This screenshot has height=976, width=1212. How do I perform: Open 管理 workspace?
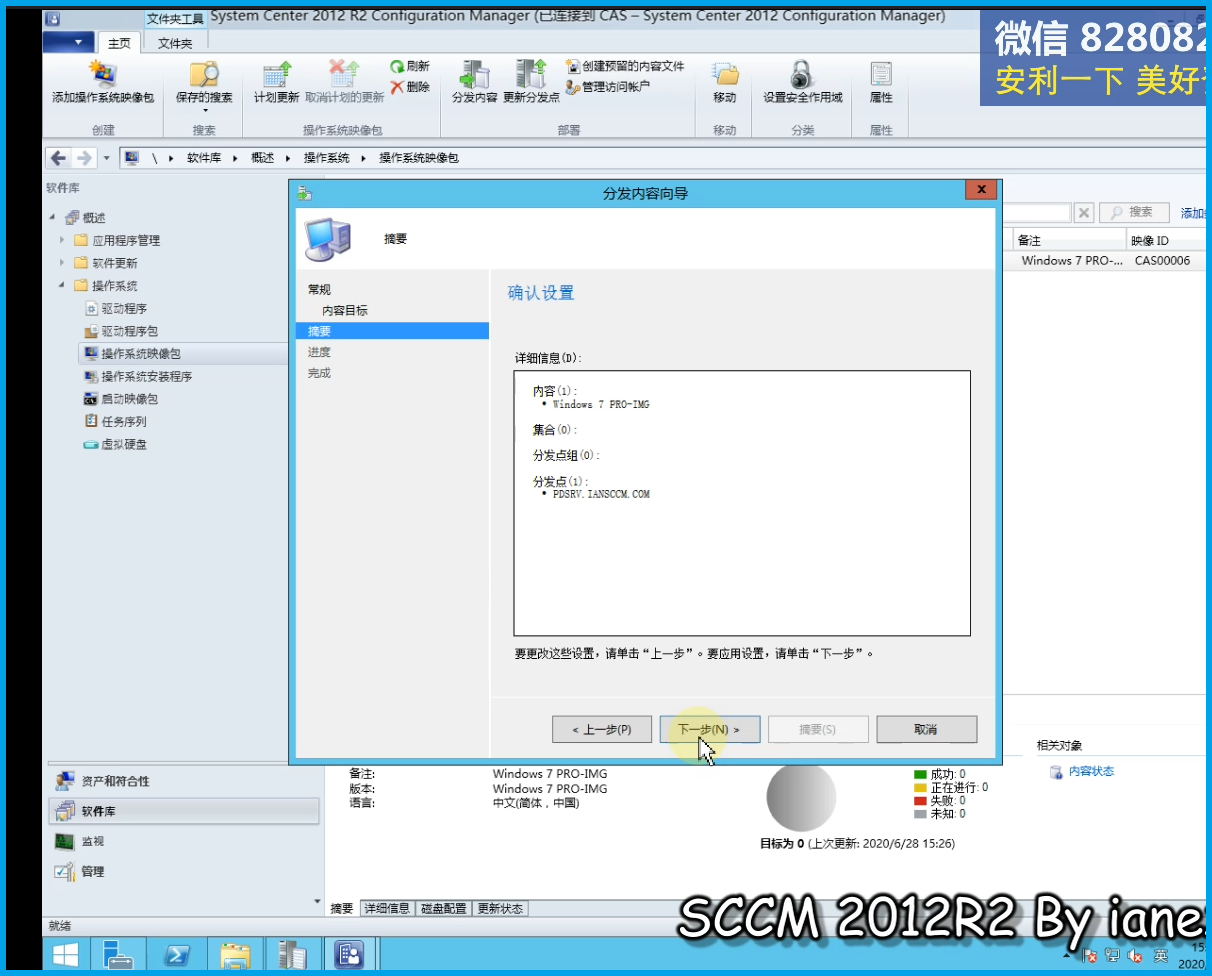[x=184, y=871]
